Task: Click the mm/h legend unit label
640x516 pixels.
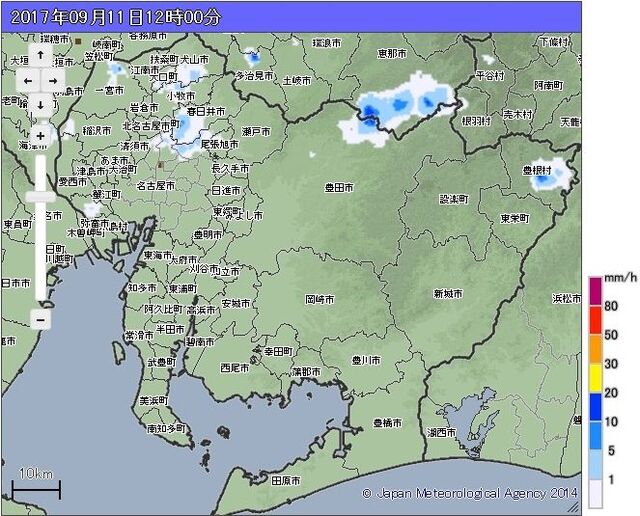Action: click(620, 278)
